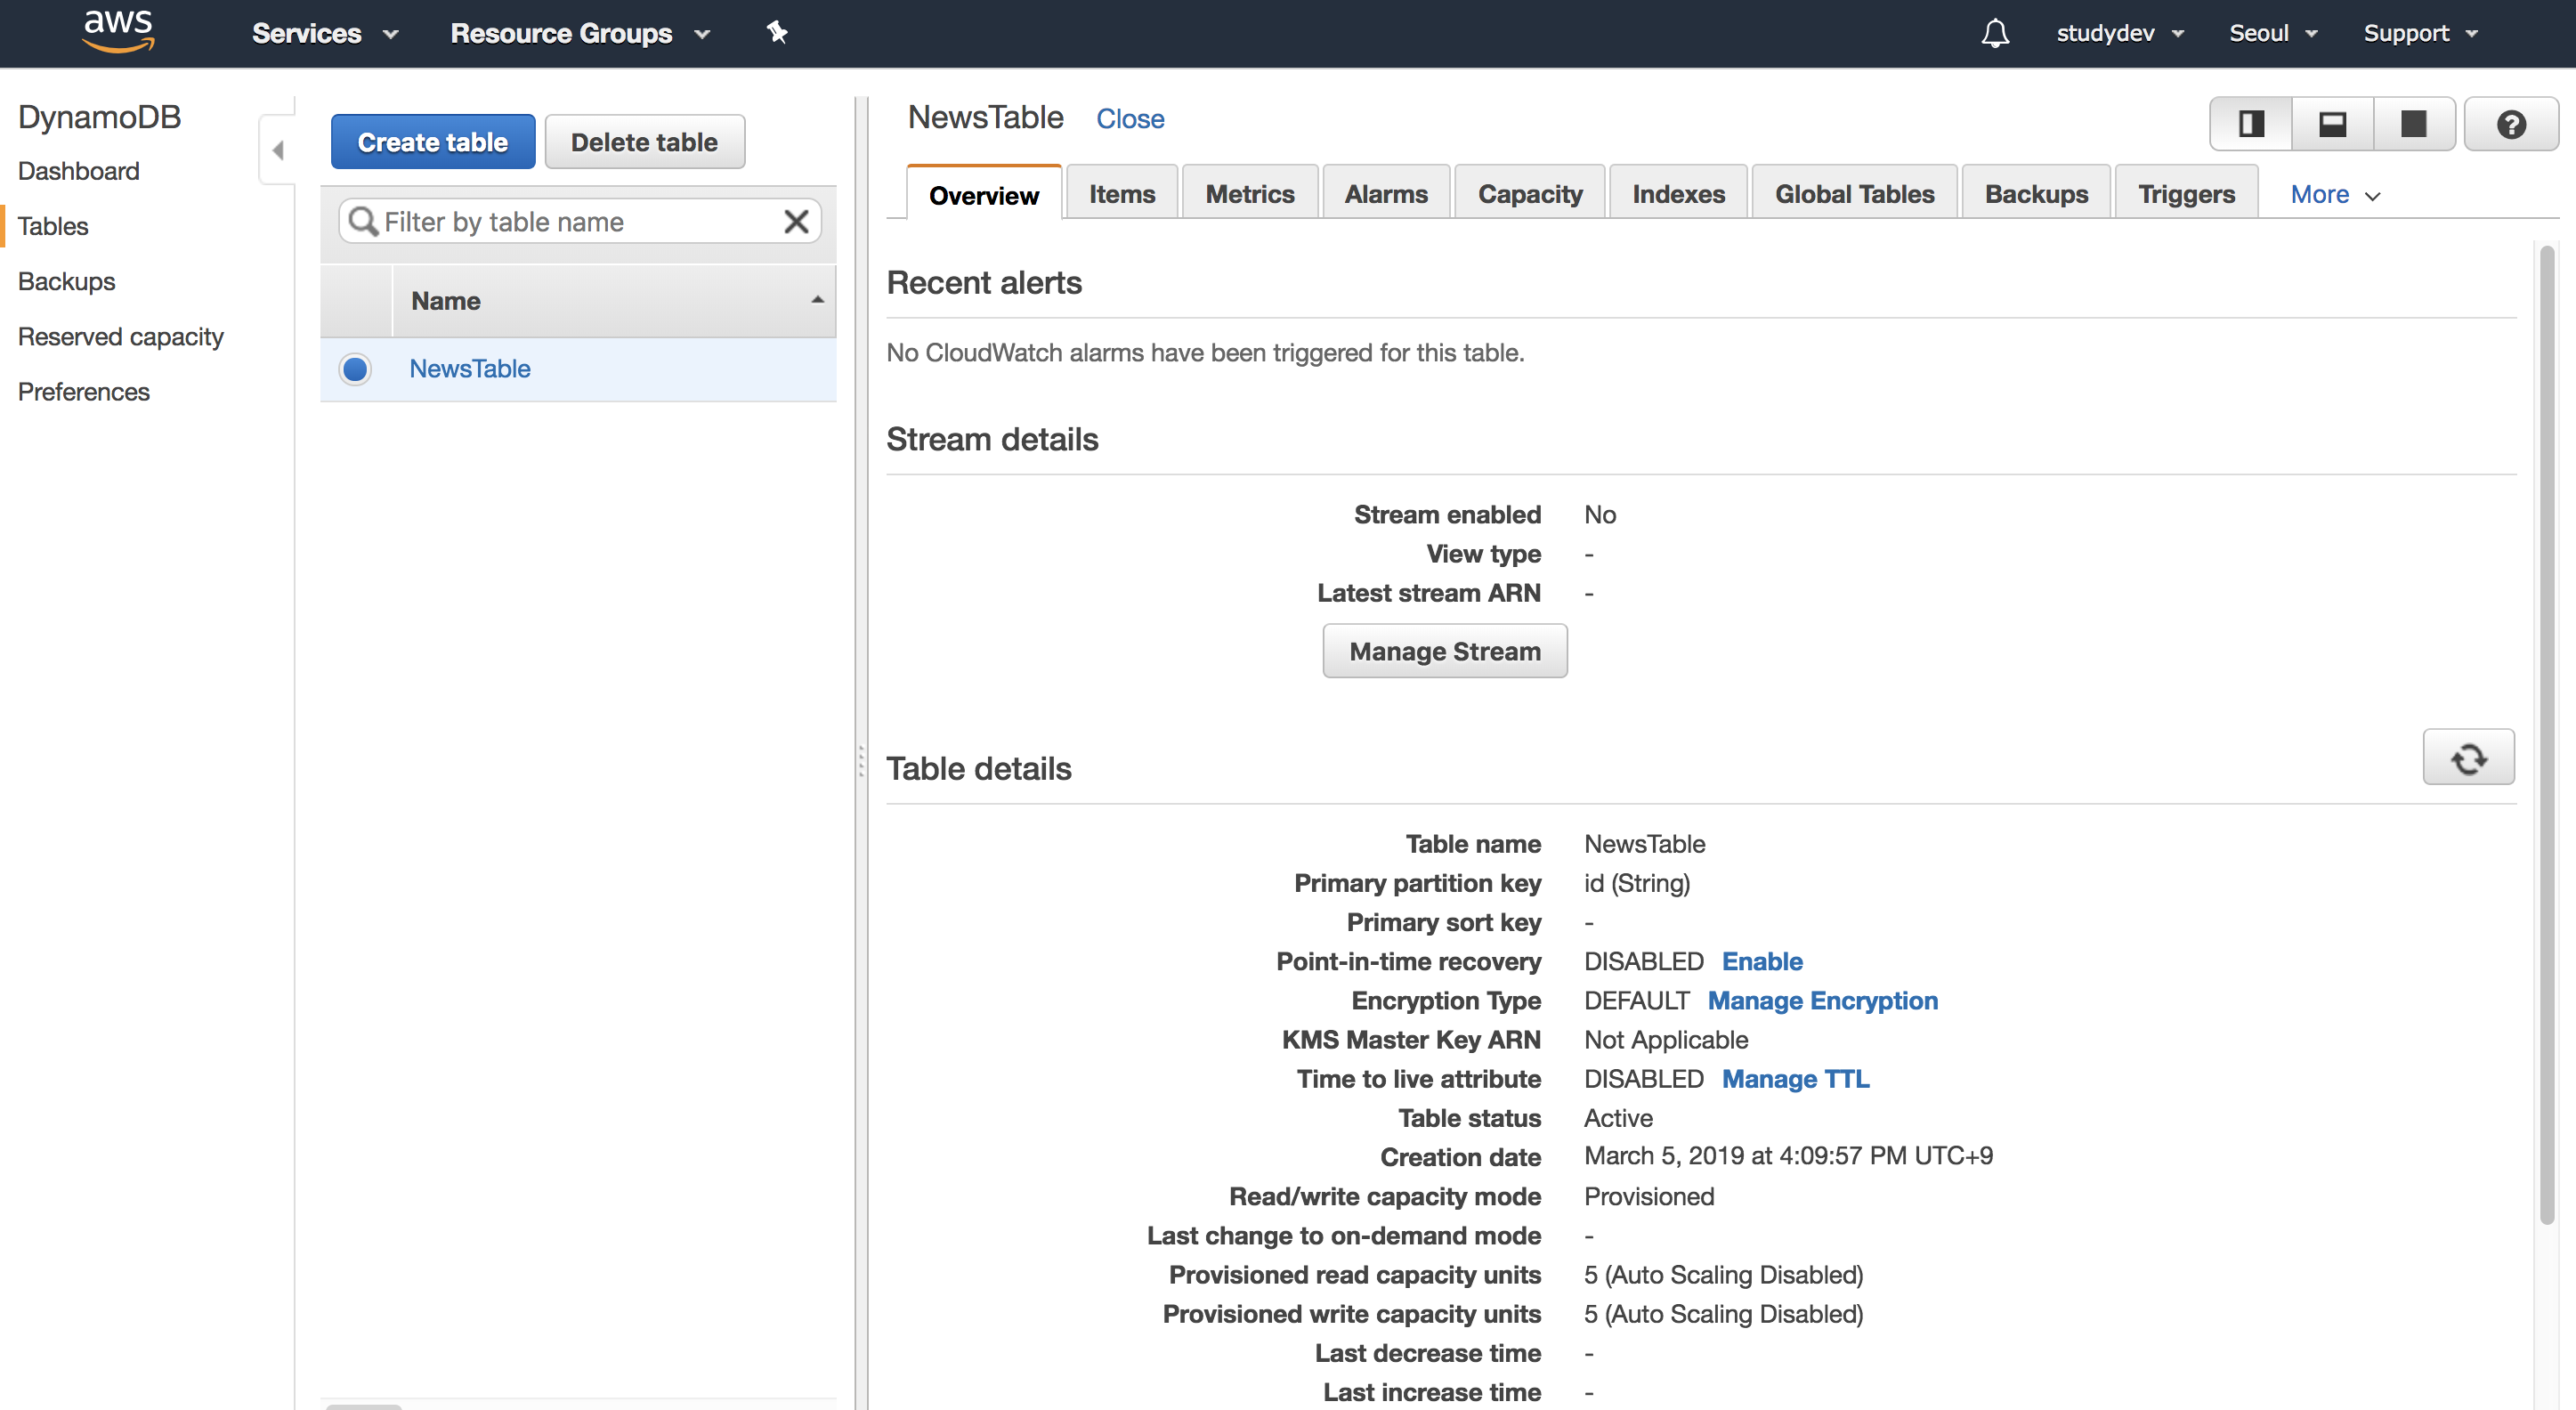This screenshot has height=1410, width=2576.
Task: Go to Reserved capacity in sidebar
Action: point(120,336)
